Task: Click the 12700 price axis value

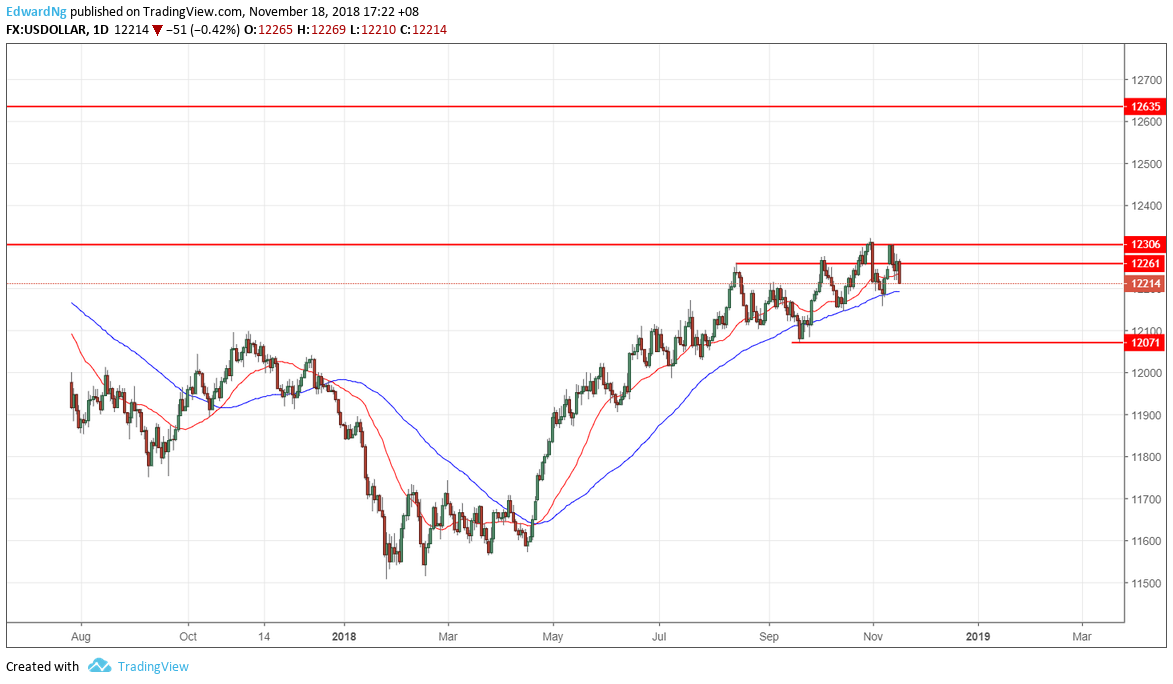Action: pos(1146,79)
